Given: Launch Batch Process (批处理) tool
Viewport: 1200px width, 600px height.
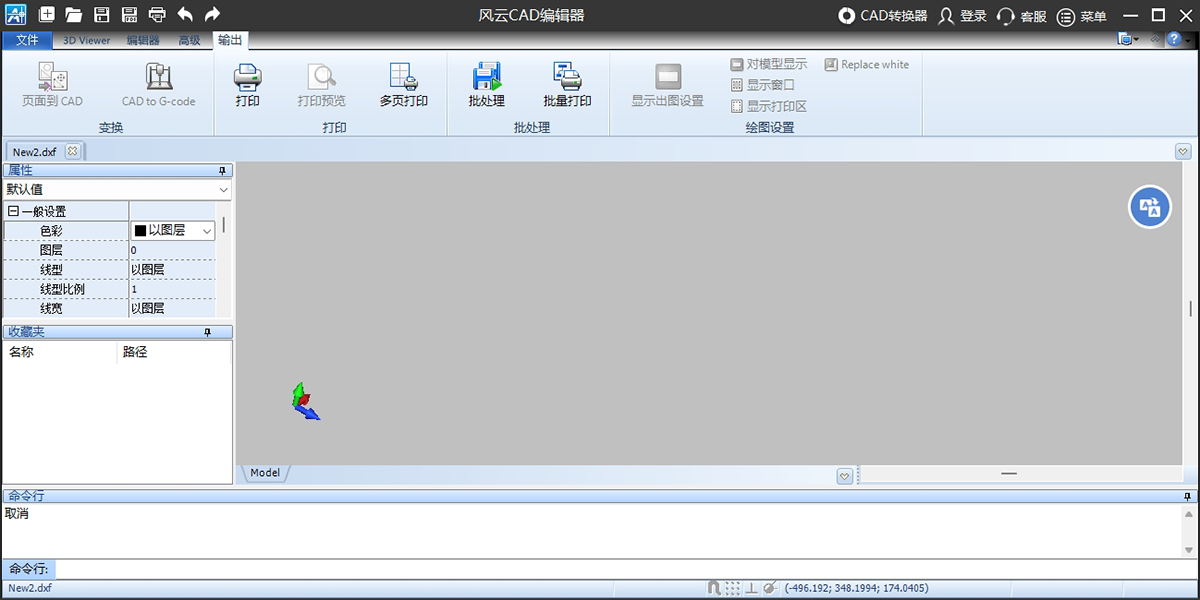Looking at the screenshot, I should (x=486, y=85).
